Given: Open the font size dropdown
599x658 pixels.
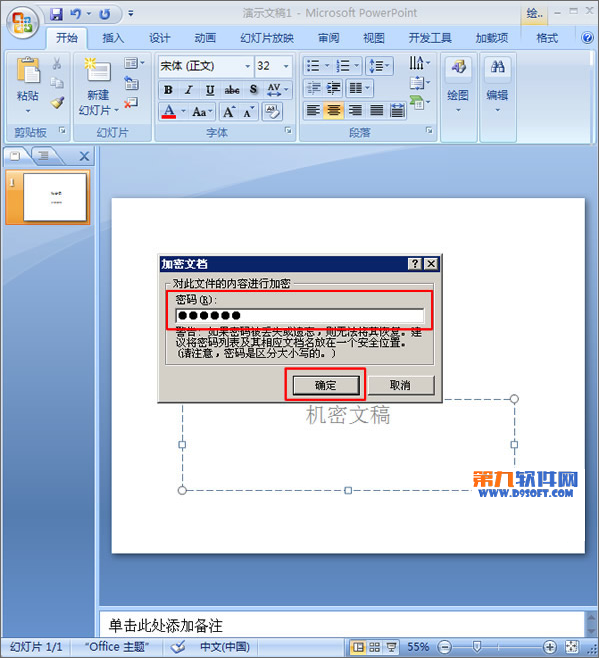Looking at the screenshot, I should click(286, 66).
